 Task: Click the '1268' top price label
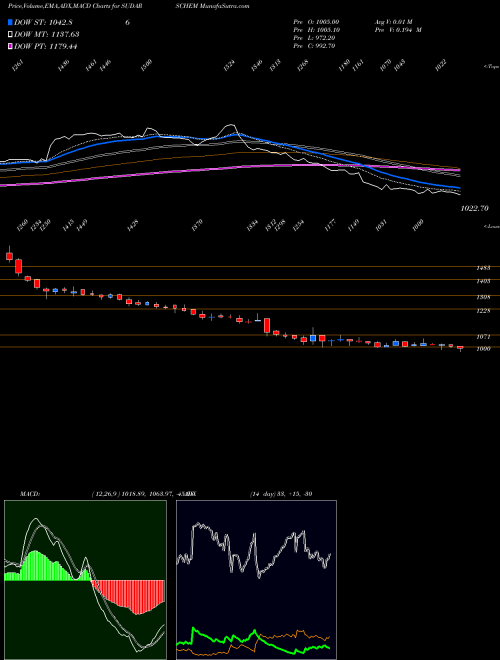click(x=303, y=66)
